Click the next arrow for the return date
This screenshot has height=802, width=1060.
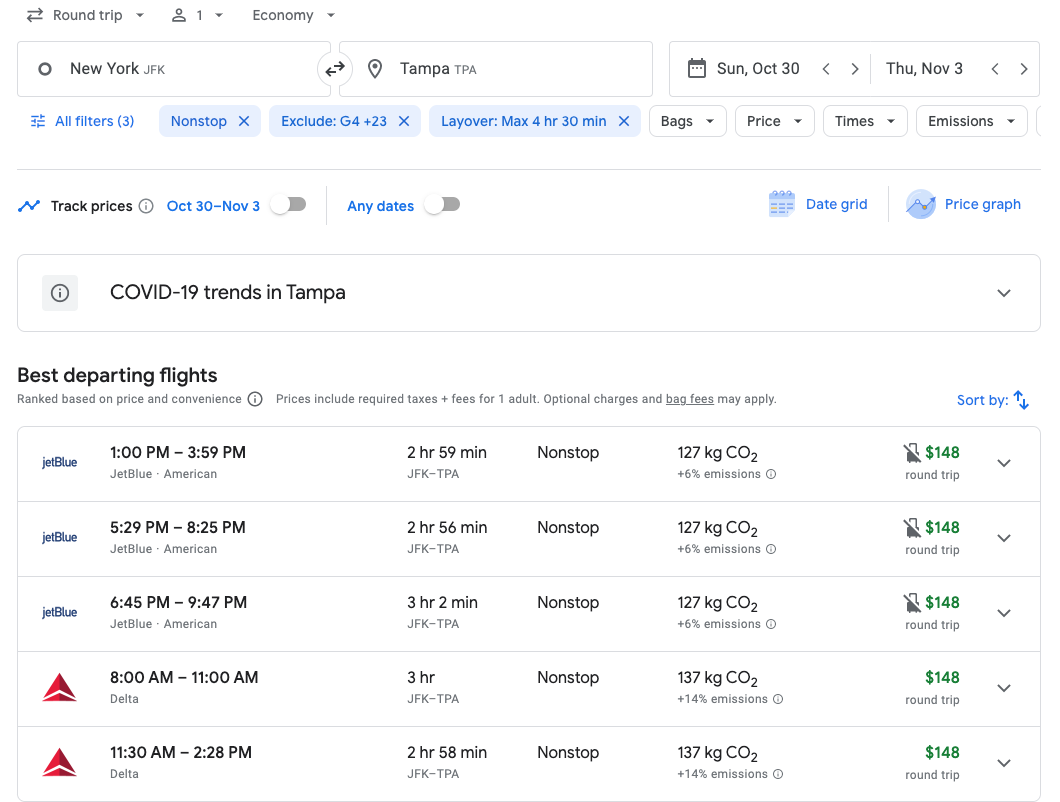(x=1024, y=68)
